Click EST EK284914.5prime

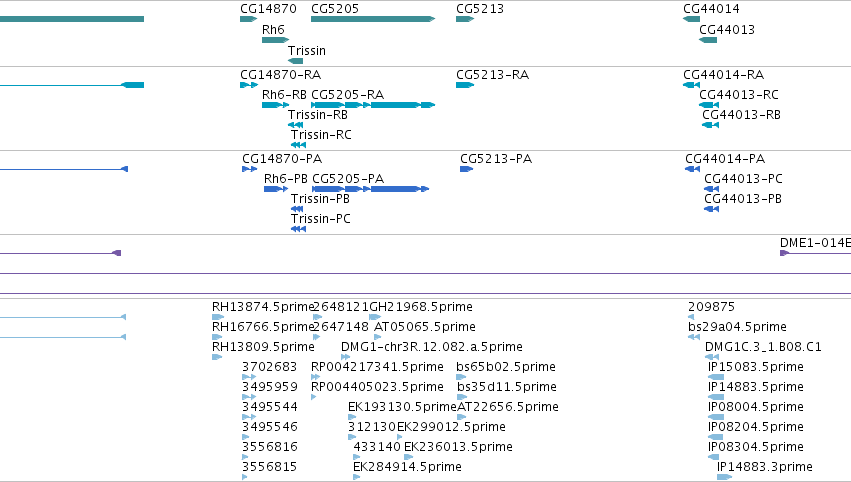(x=407, y=468)
